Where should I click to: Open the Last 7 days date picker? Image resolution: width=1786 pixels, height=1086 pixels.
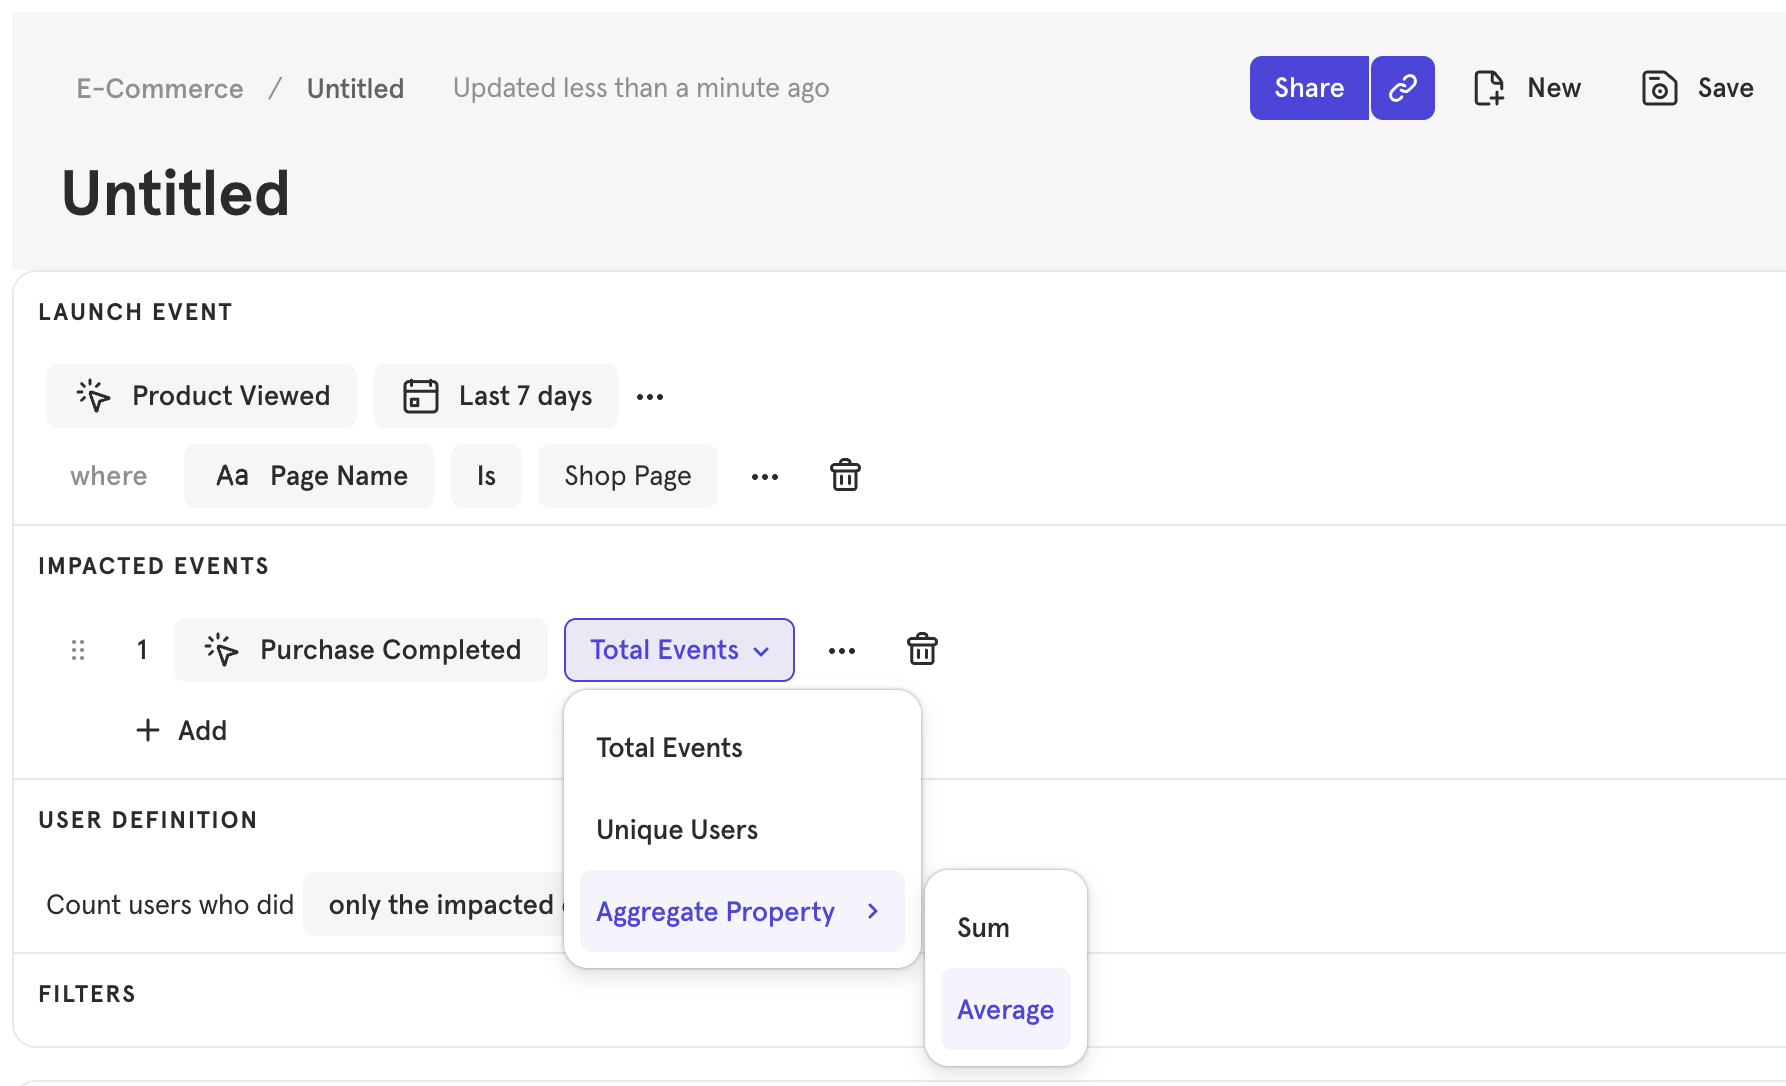[496, 396]
